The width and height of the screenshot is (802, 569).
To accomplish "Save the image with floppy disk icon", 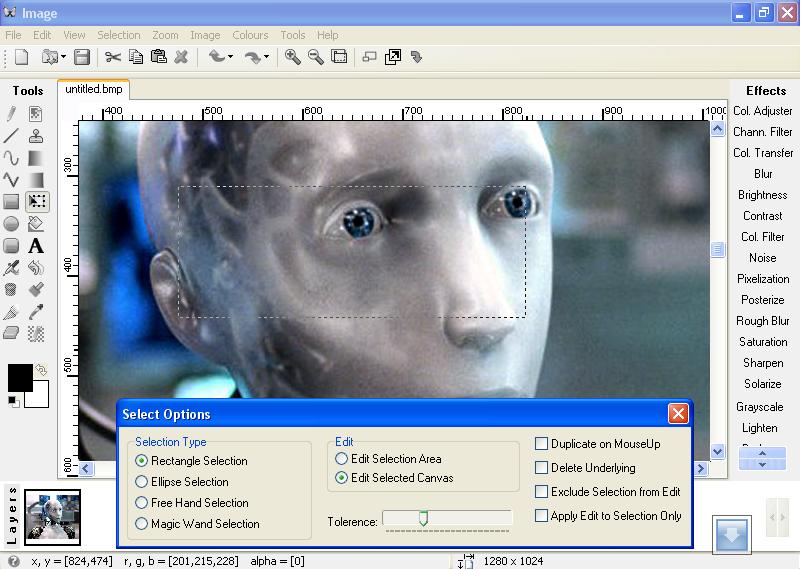I will click(82, 57).
